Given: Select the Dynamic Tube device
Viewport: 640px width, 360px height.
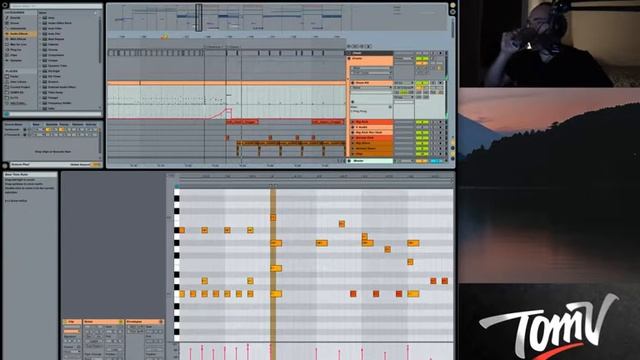Looking at the screenshot, I should [58, 66].
